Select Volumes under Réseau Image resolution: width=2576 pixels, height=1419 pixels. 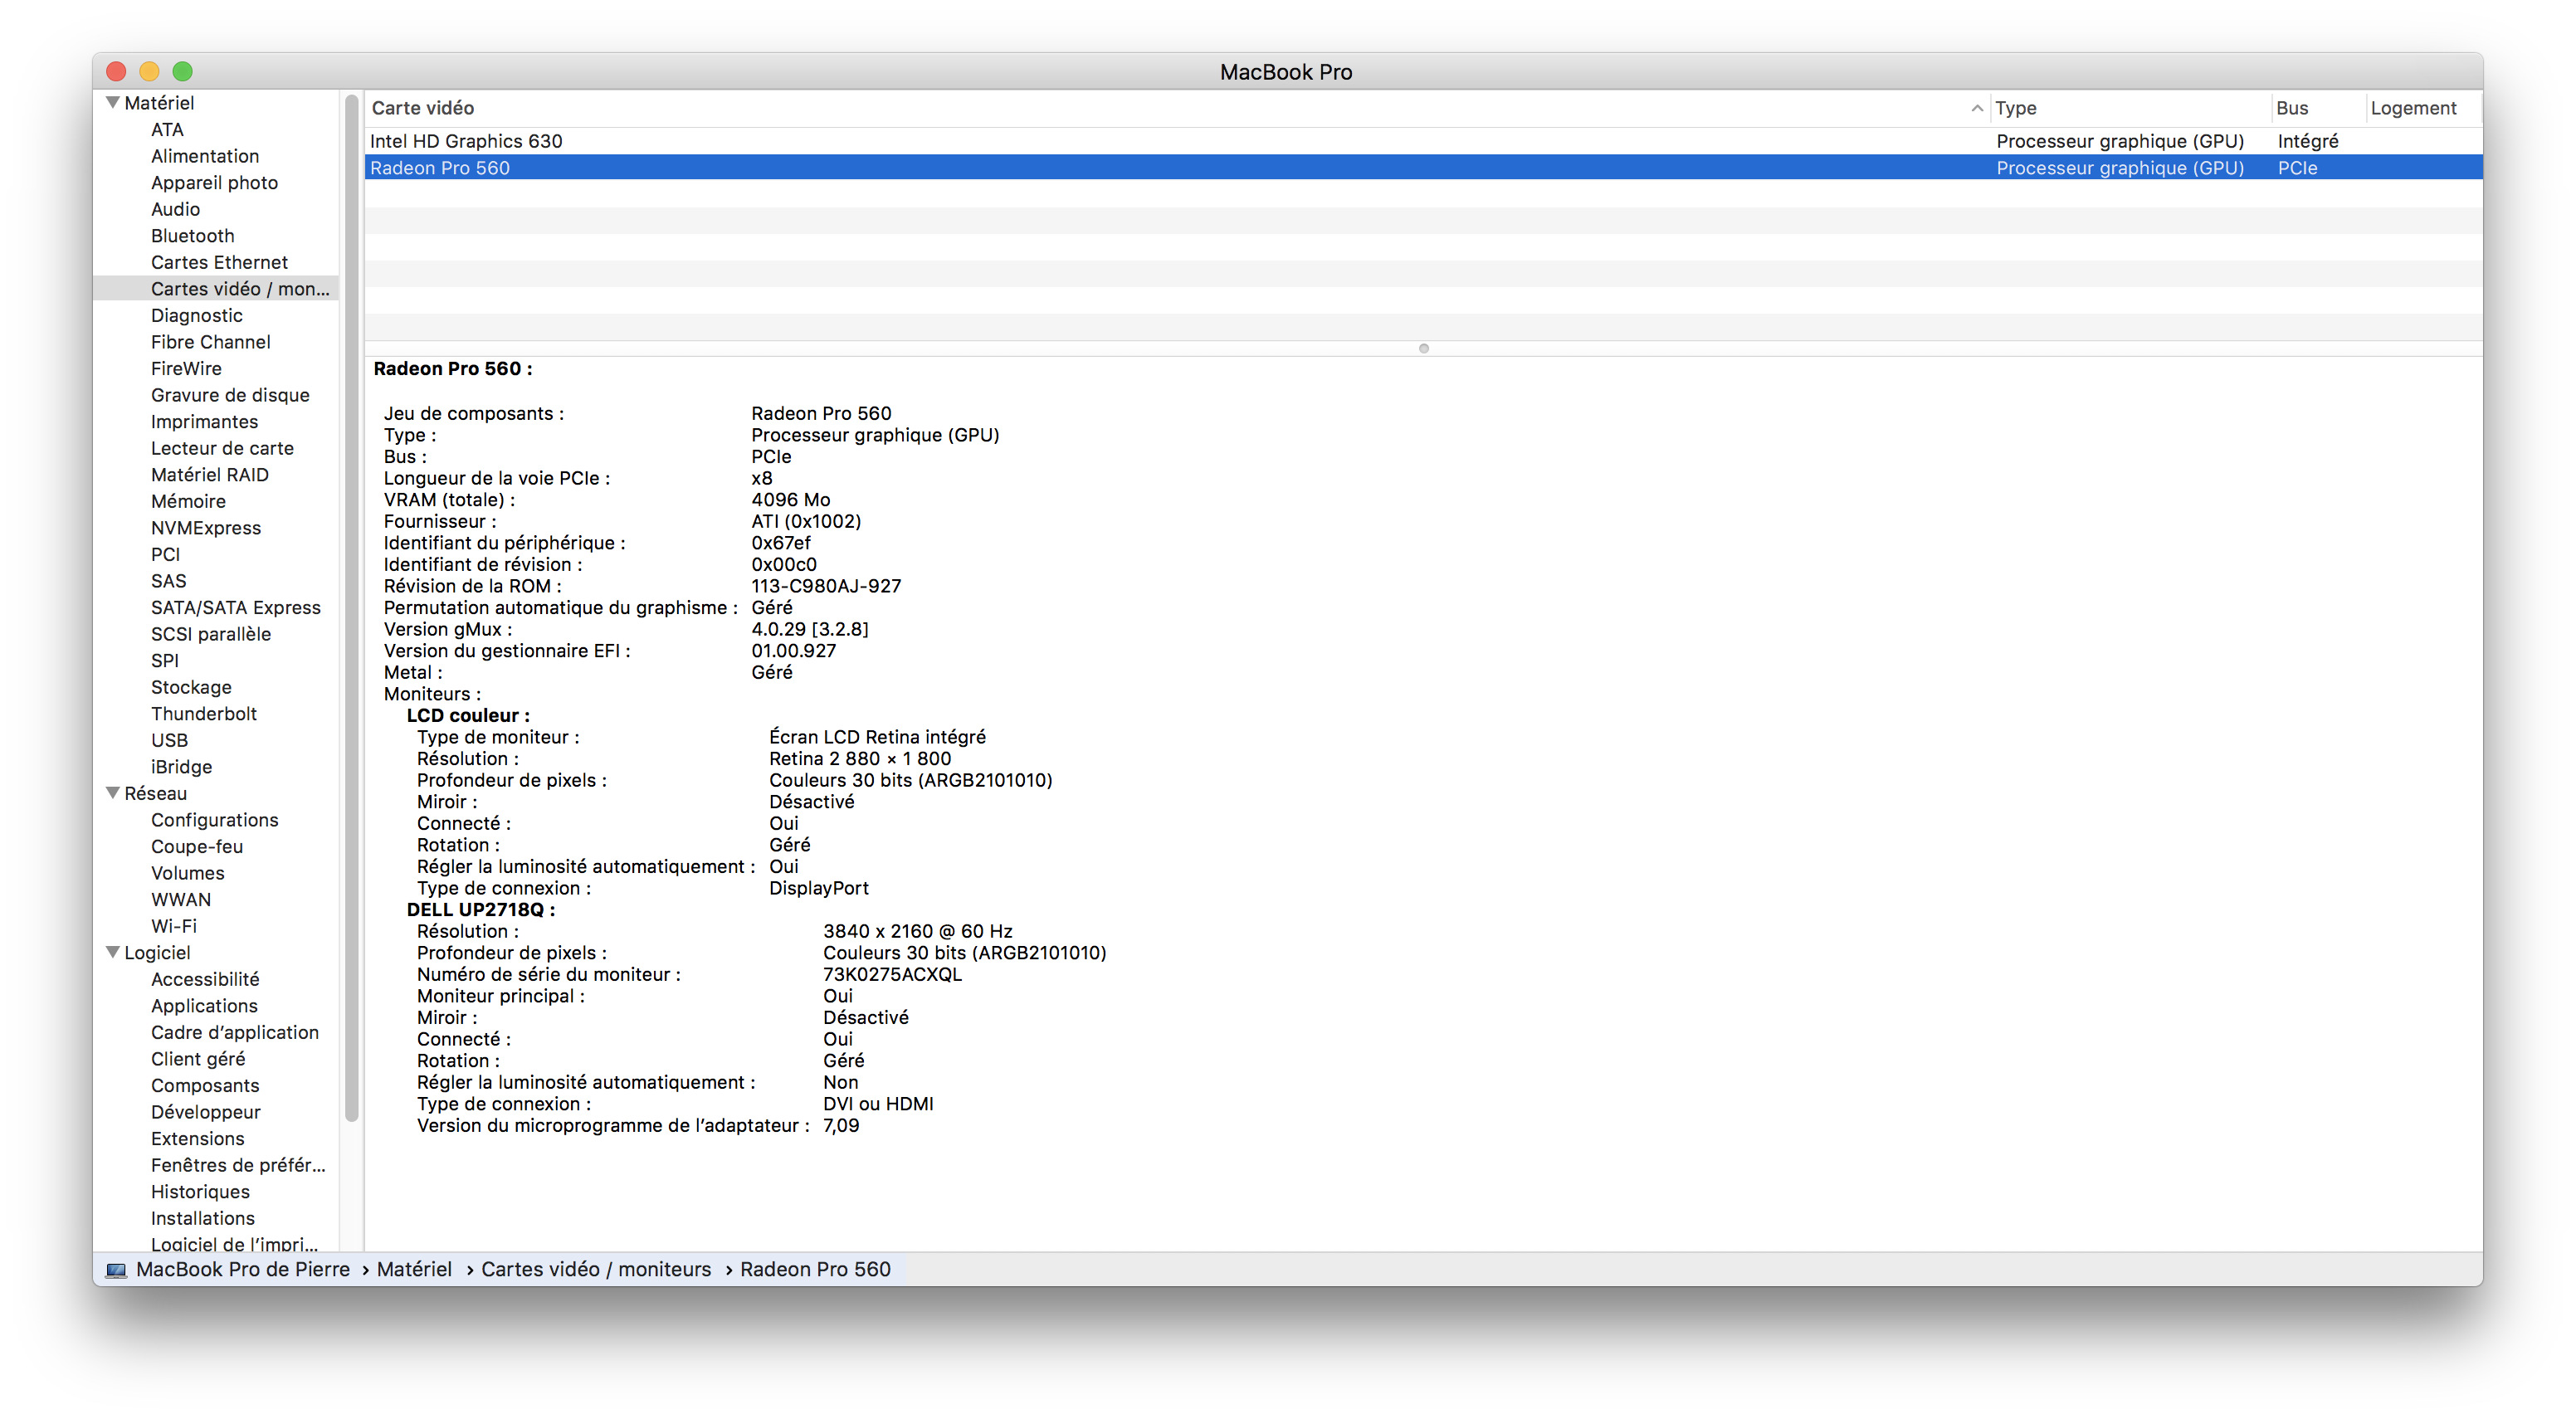click(x=187, y=873)
